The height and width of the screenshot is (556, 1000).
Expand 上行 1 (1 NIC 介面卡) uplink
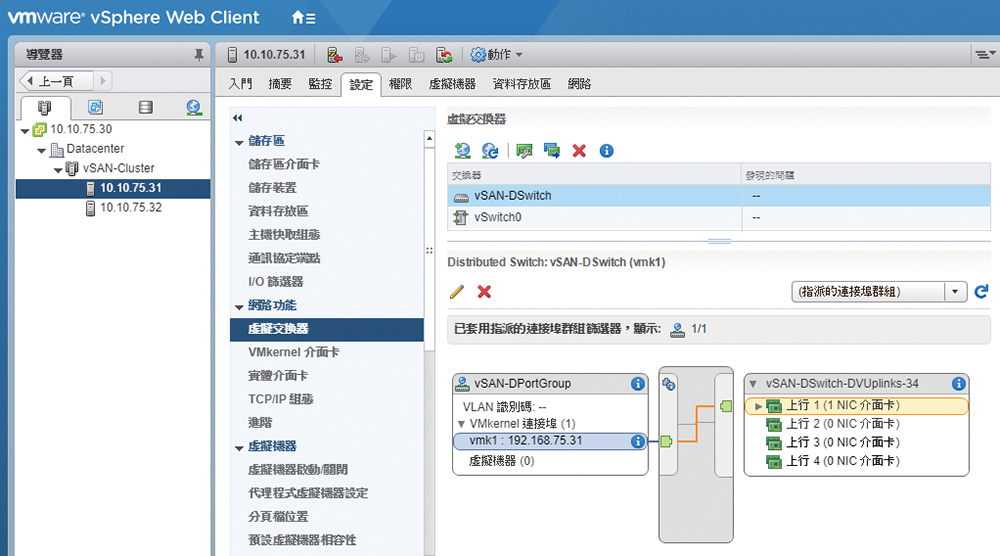pyautogui.click(x=758, y=406)
